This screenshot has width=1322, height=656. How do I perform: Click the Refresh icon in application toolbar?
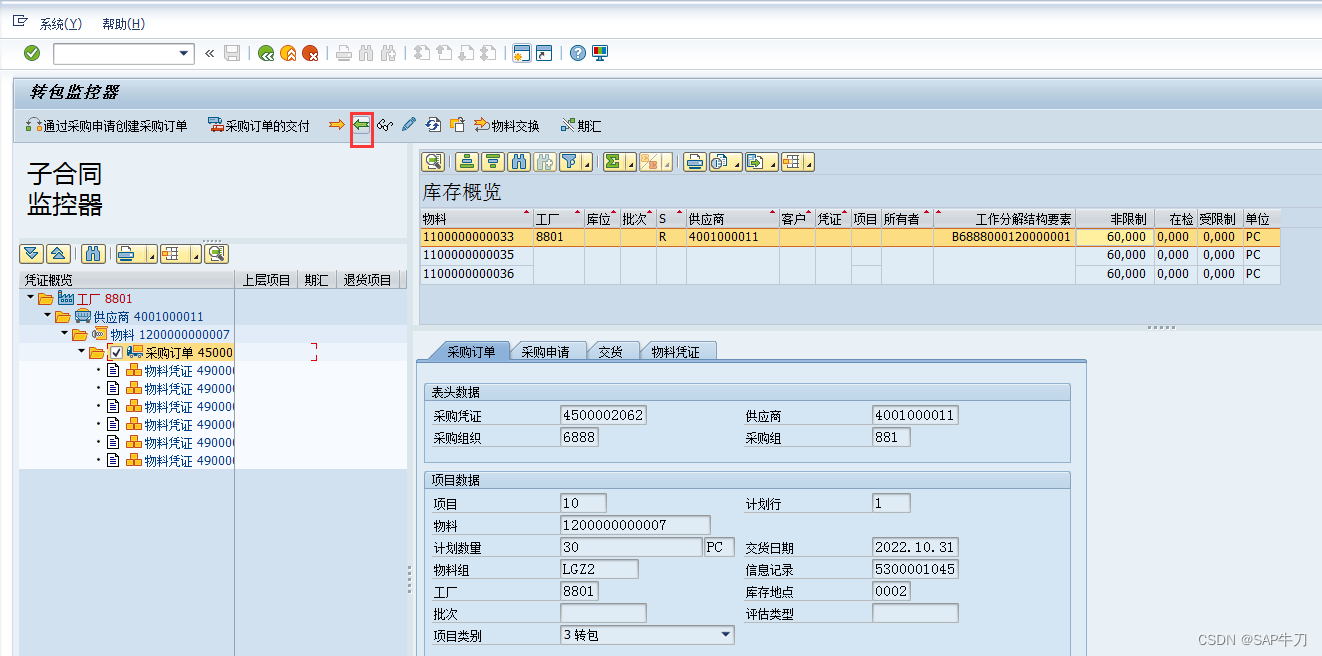pos(433,125)
